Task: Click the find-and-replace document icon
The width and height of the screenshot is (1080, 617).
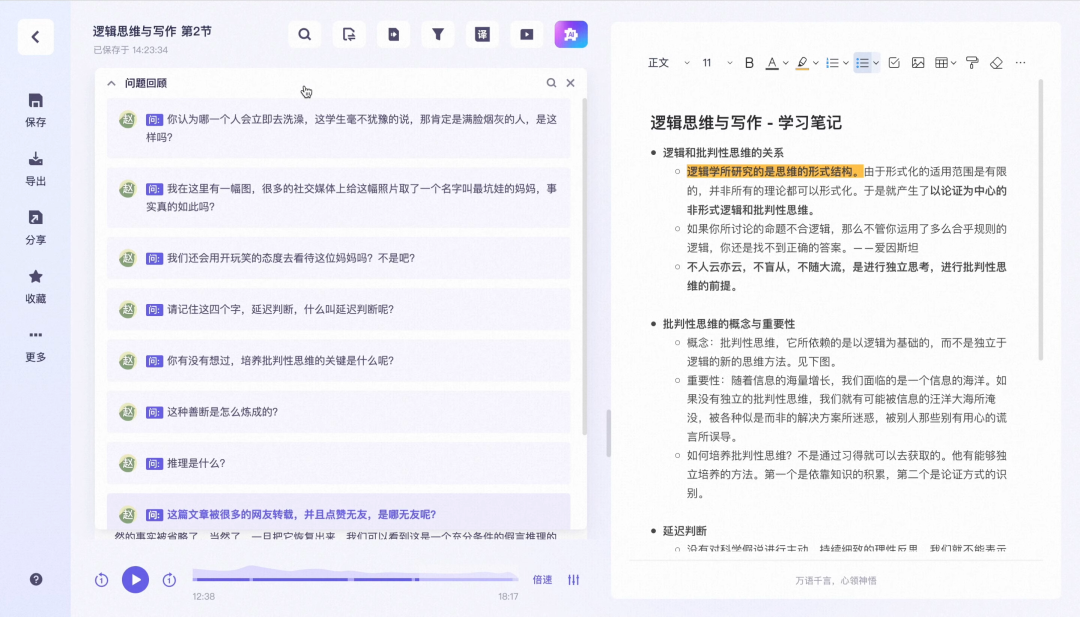Action: (349, 35)
